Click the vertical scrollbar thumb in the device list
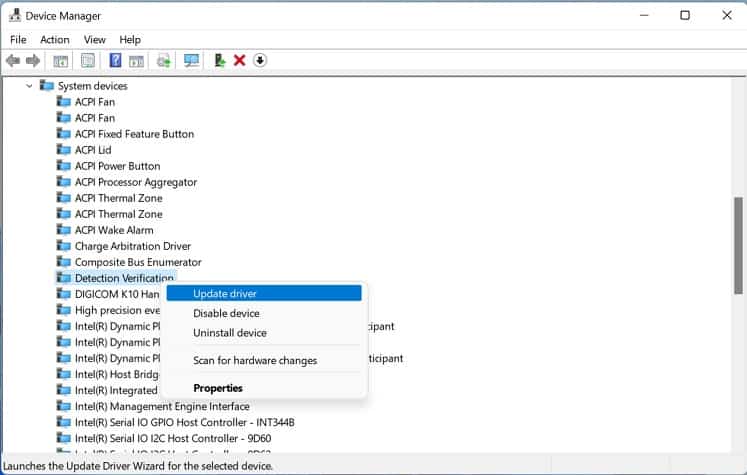747x475 pixels. pos(738,246)
